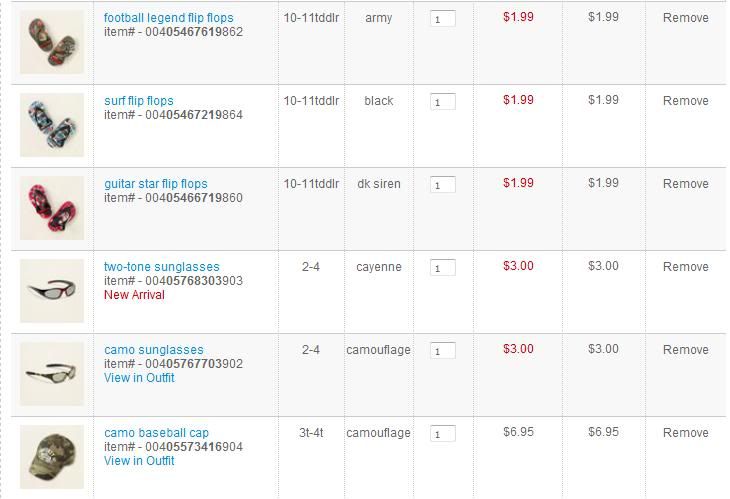The image size is (730, 499).
Task: Remove football legend flip flops from cart
Action: point(685,18)
